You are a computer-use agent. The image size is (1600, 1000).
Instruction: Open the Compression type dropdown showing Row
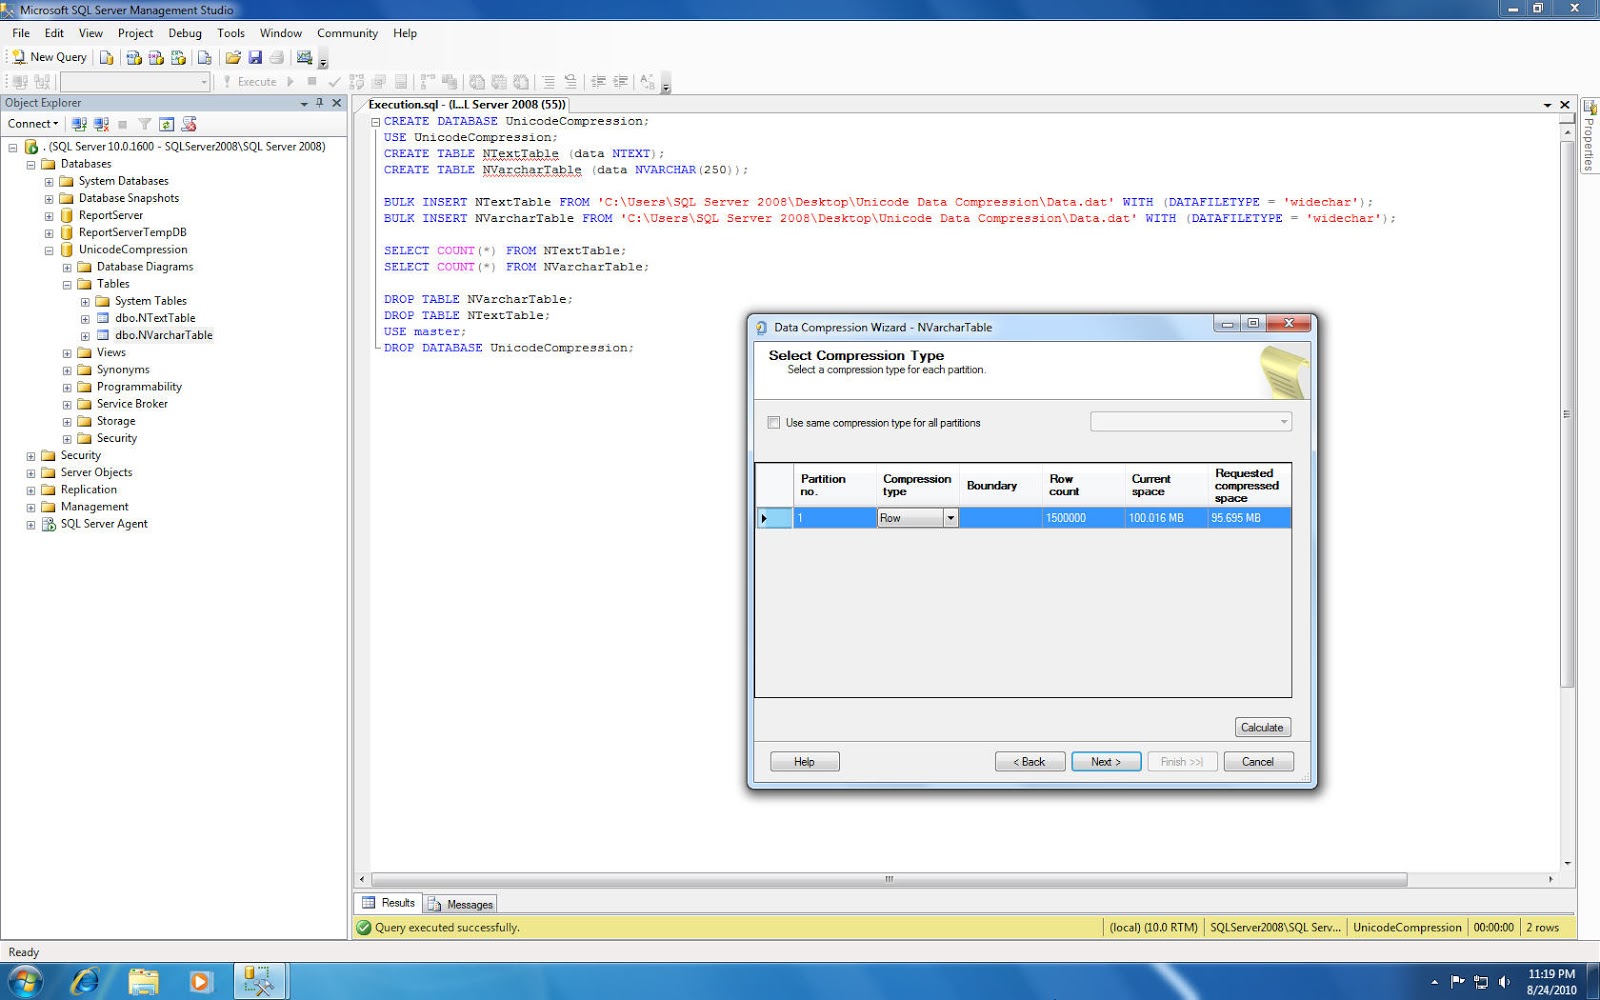pyautogui.click(x=950, y=518)
